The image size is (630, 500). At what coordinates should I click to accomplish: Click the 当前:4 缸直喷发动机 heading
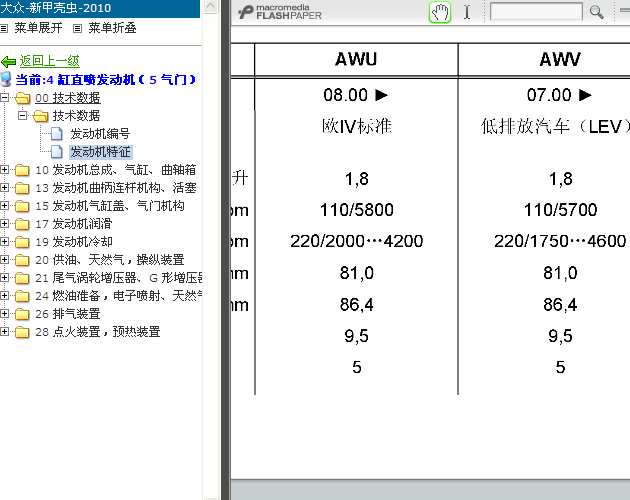coord(105,80)
